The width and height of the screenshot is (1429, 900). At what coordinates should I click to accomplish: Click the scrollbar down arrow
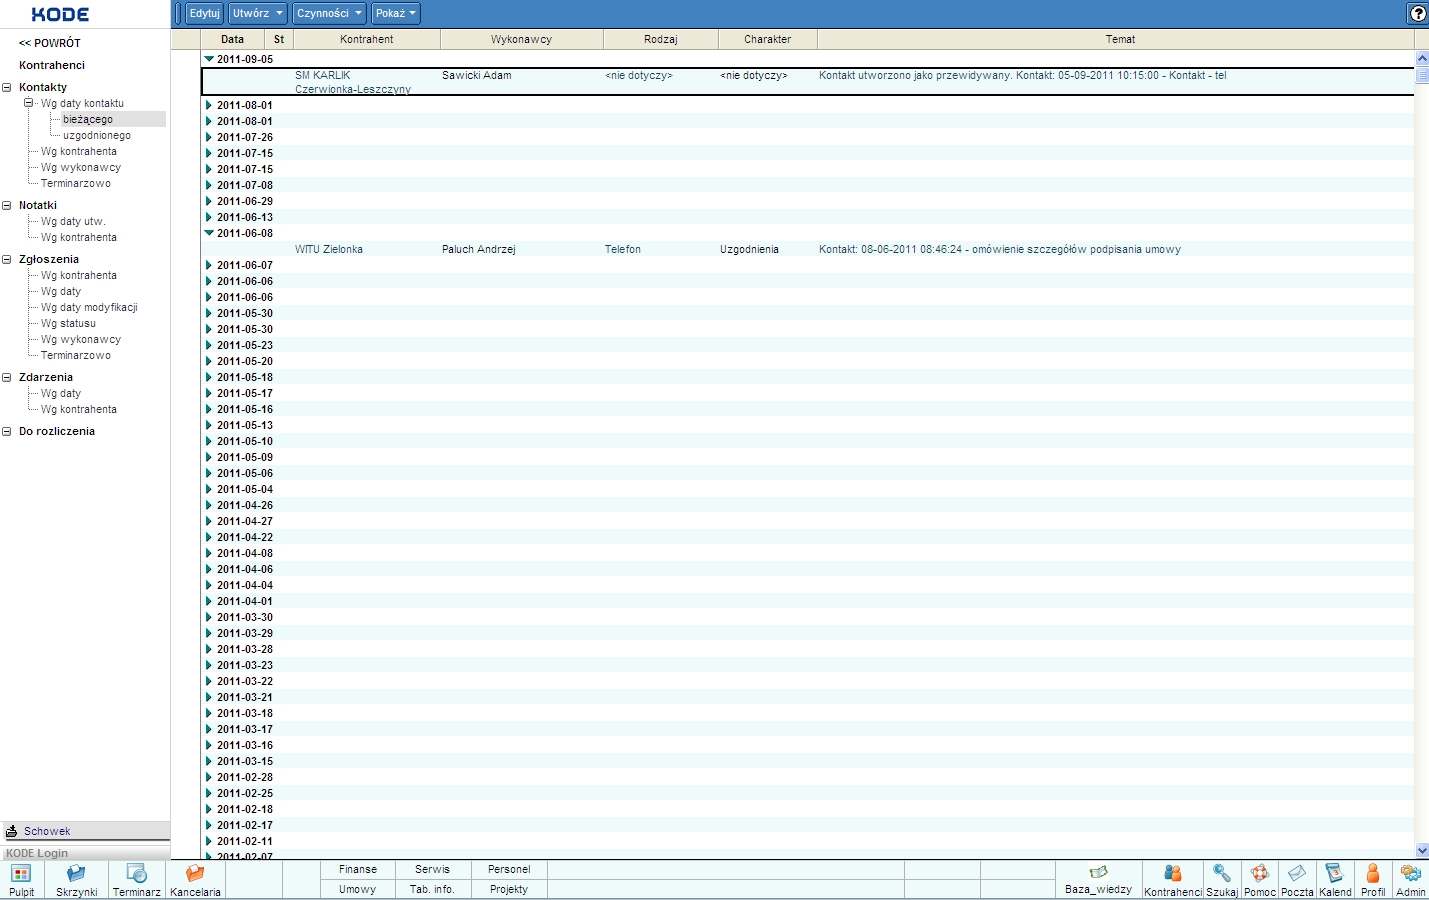point(1422,850)
